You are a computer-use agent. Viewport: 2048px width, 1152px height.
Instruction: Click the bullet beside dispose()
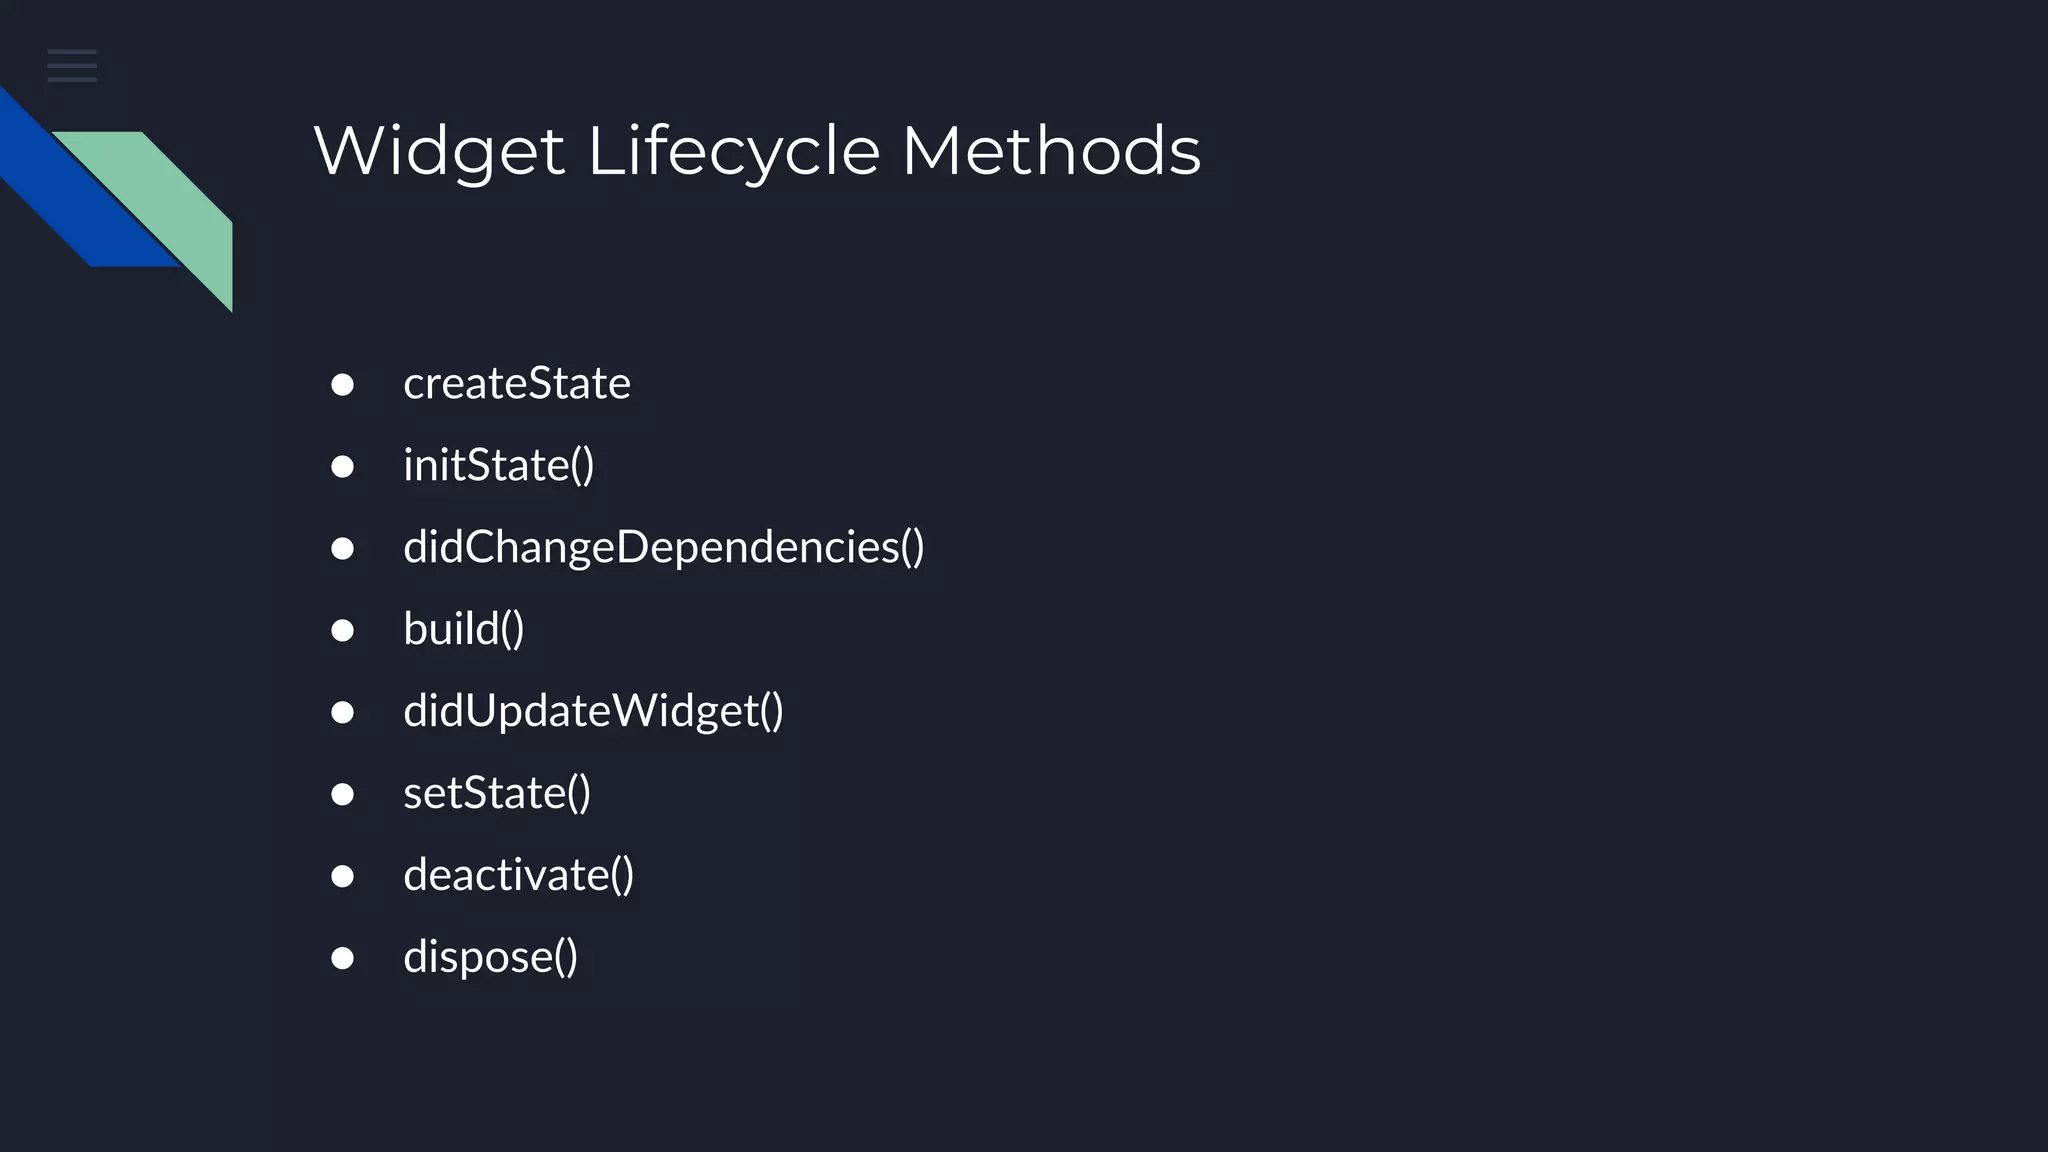click(342, 959)
